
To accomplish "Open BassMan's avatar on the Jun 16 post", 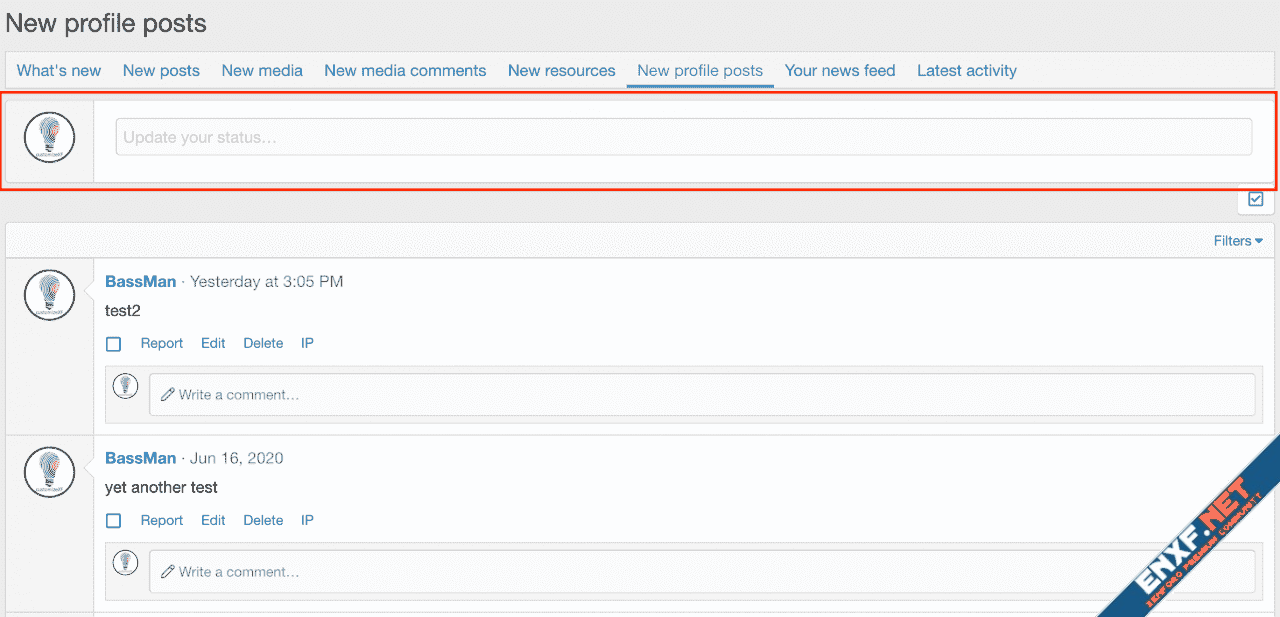I will (x=49, y=472).
